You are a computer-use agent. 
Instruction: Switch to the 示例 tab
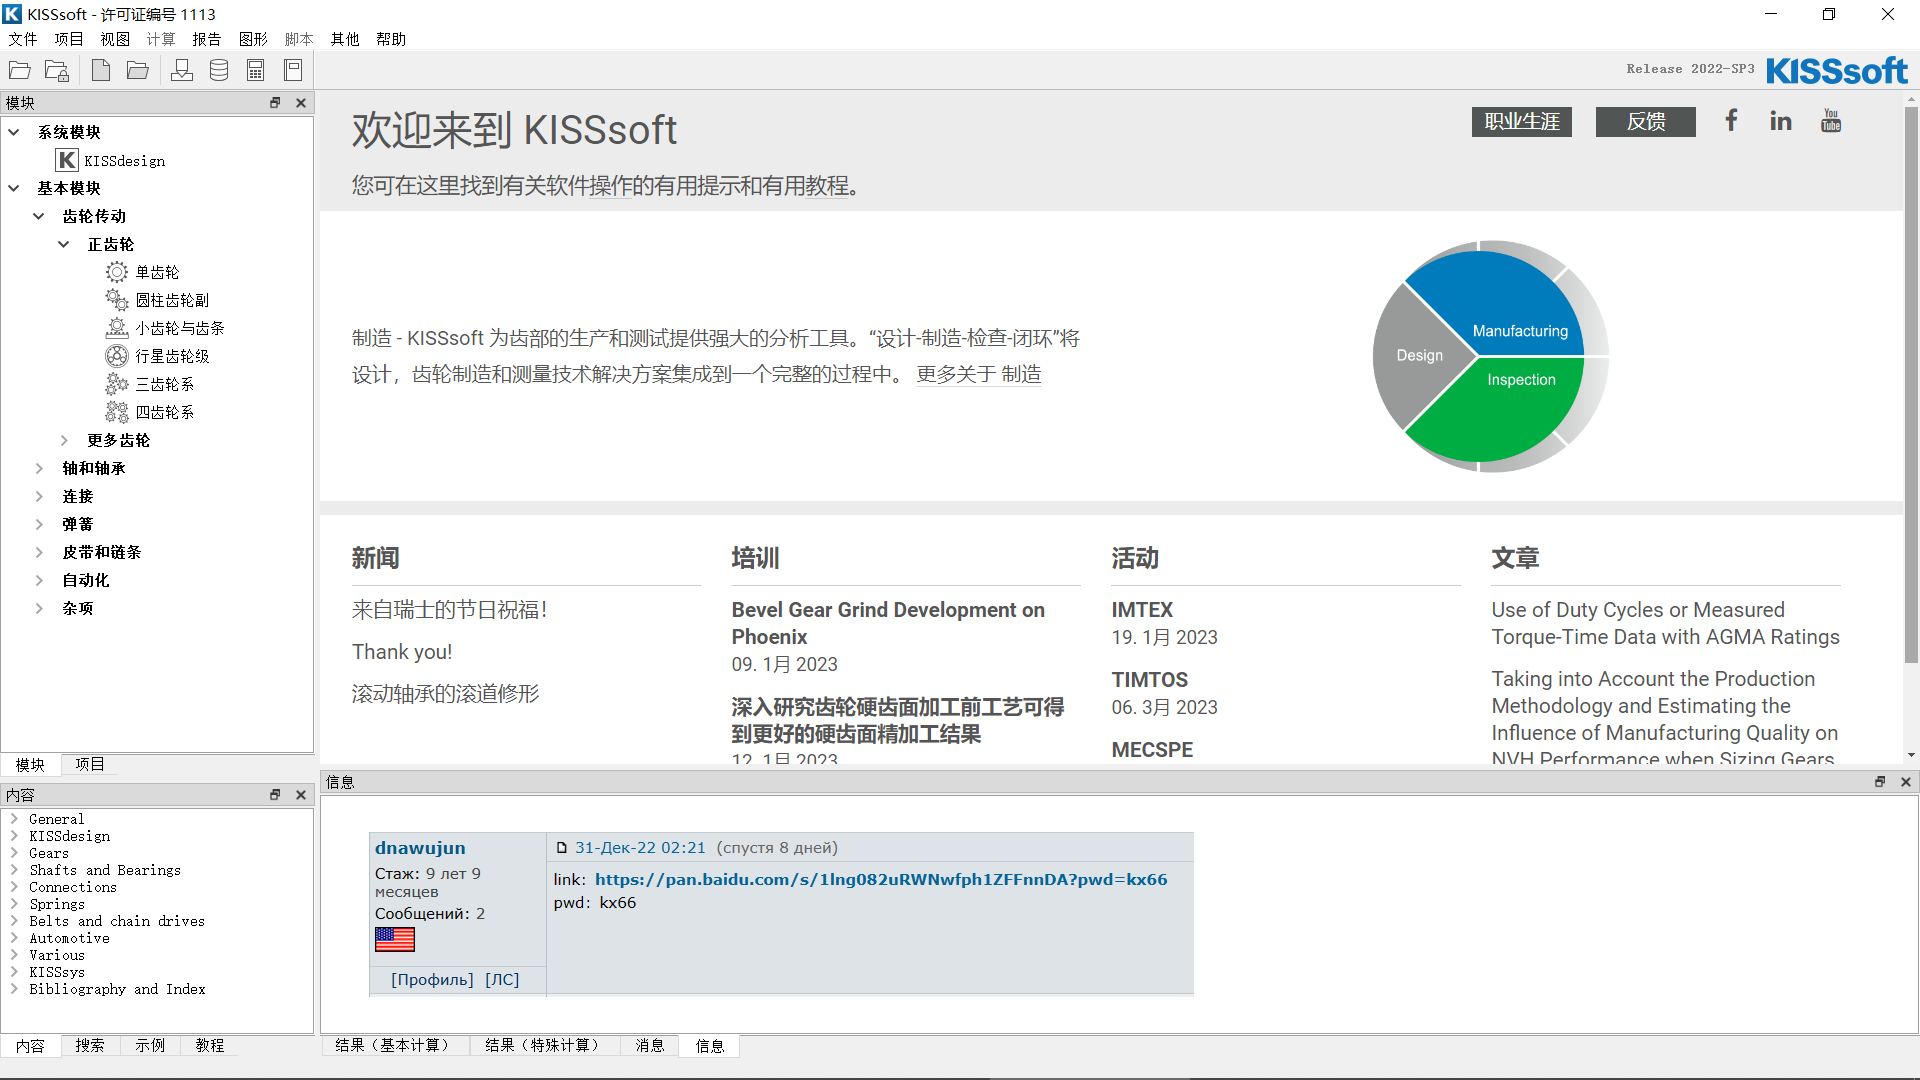150,1045
